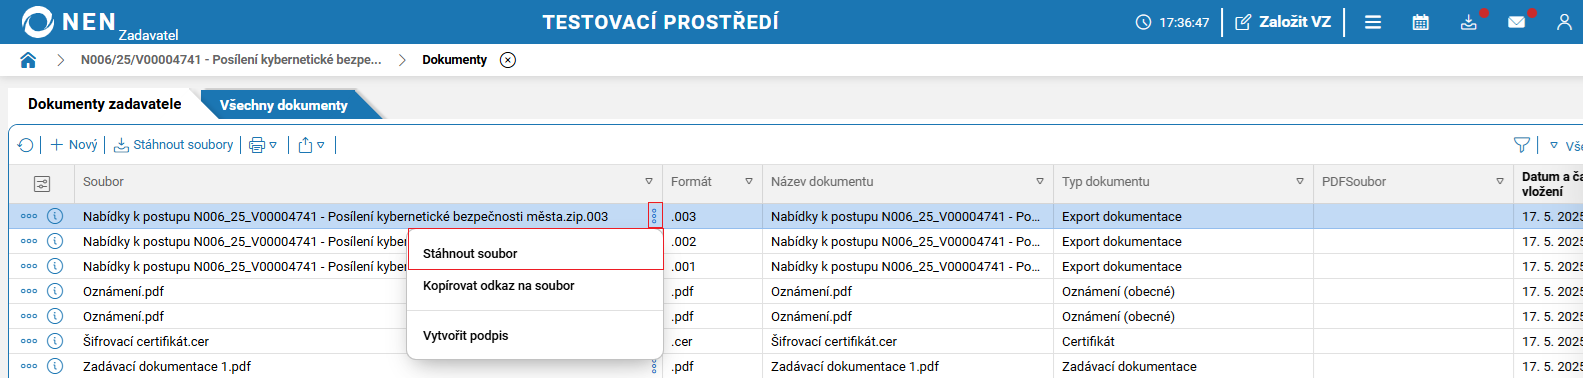This screenshot has width=1583, height=378.
Task: Click Šifrovací certifikát.cer in Název dokumentu column
Action: click(x=834, y=341)
